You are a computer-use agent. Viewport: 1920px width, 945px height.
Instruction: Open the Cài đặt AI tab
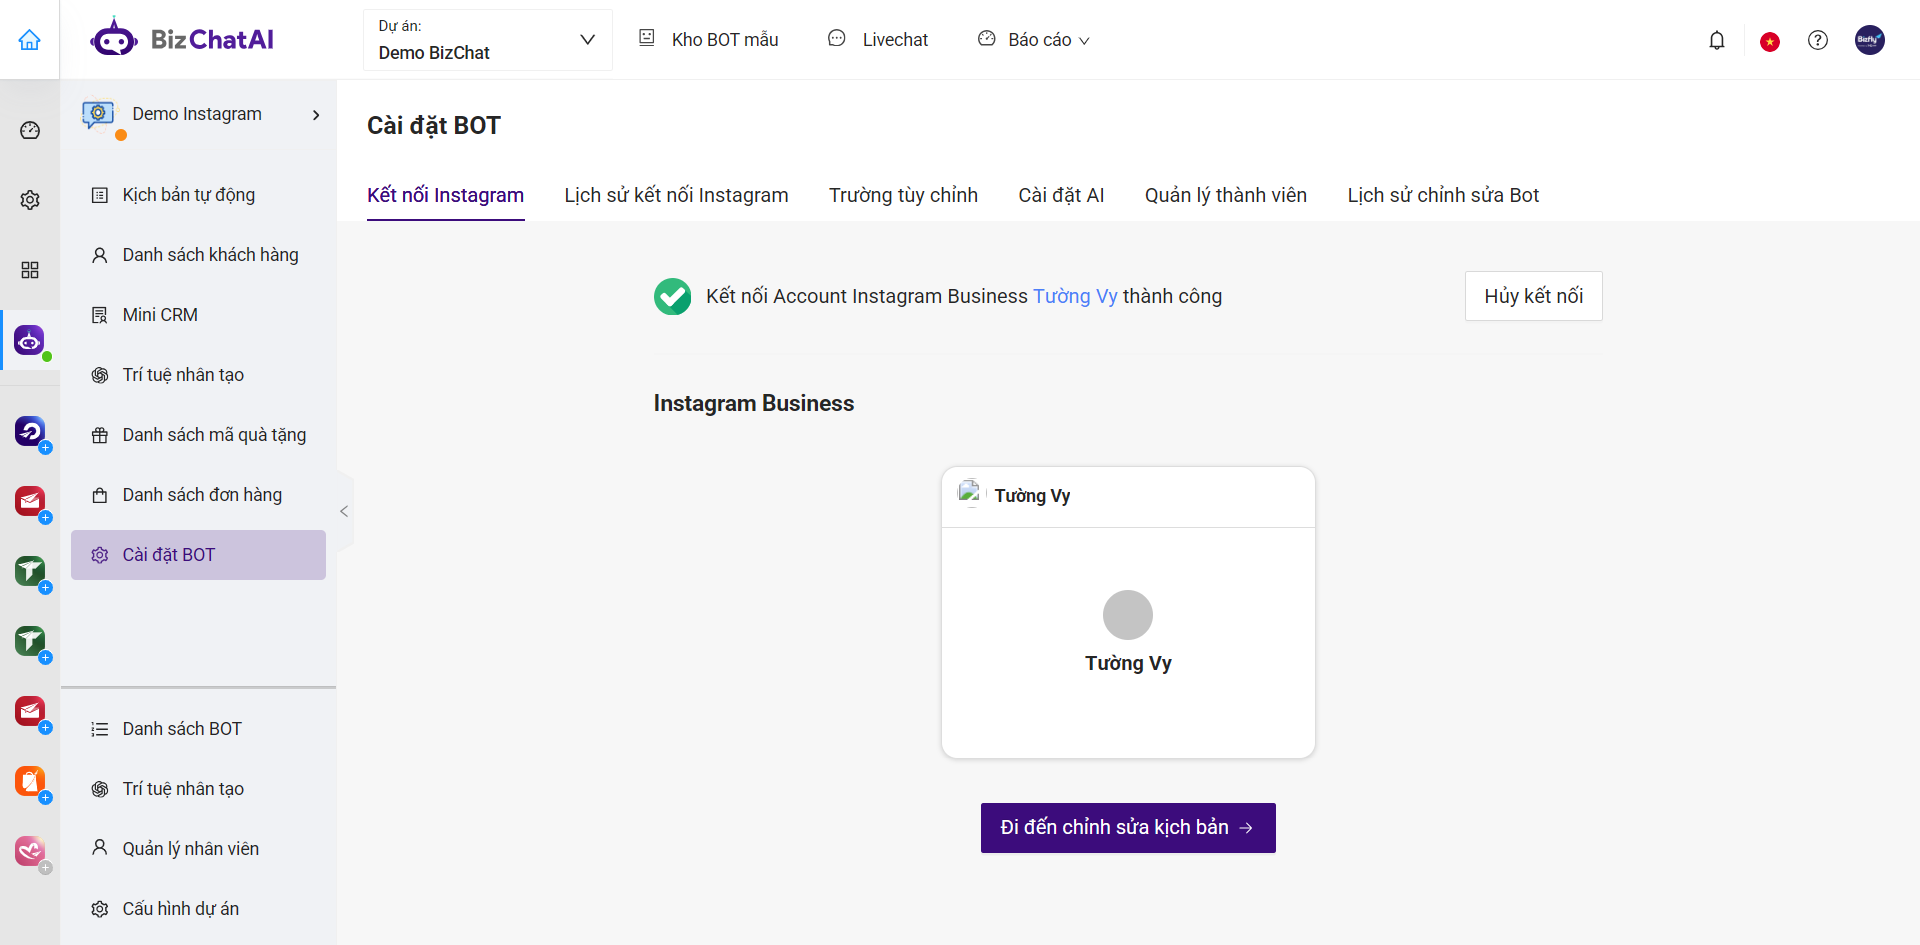coord(1061,195)
